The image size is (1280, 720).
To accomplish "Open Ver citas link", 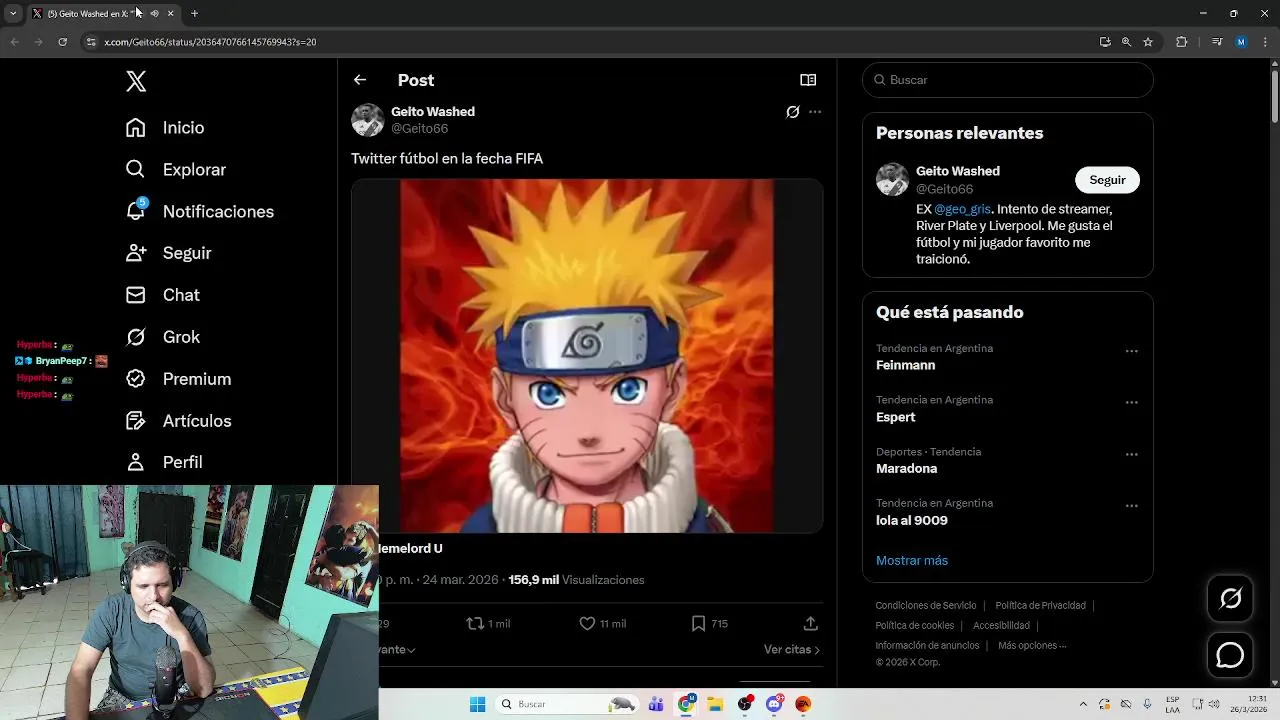I will click(792, 650).
